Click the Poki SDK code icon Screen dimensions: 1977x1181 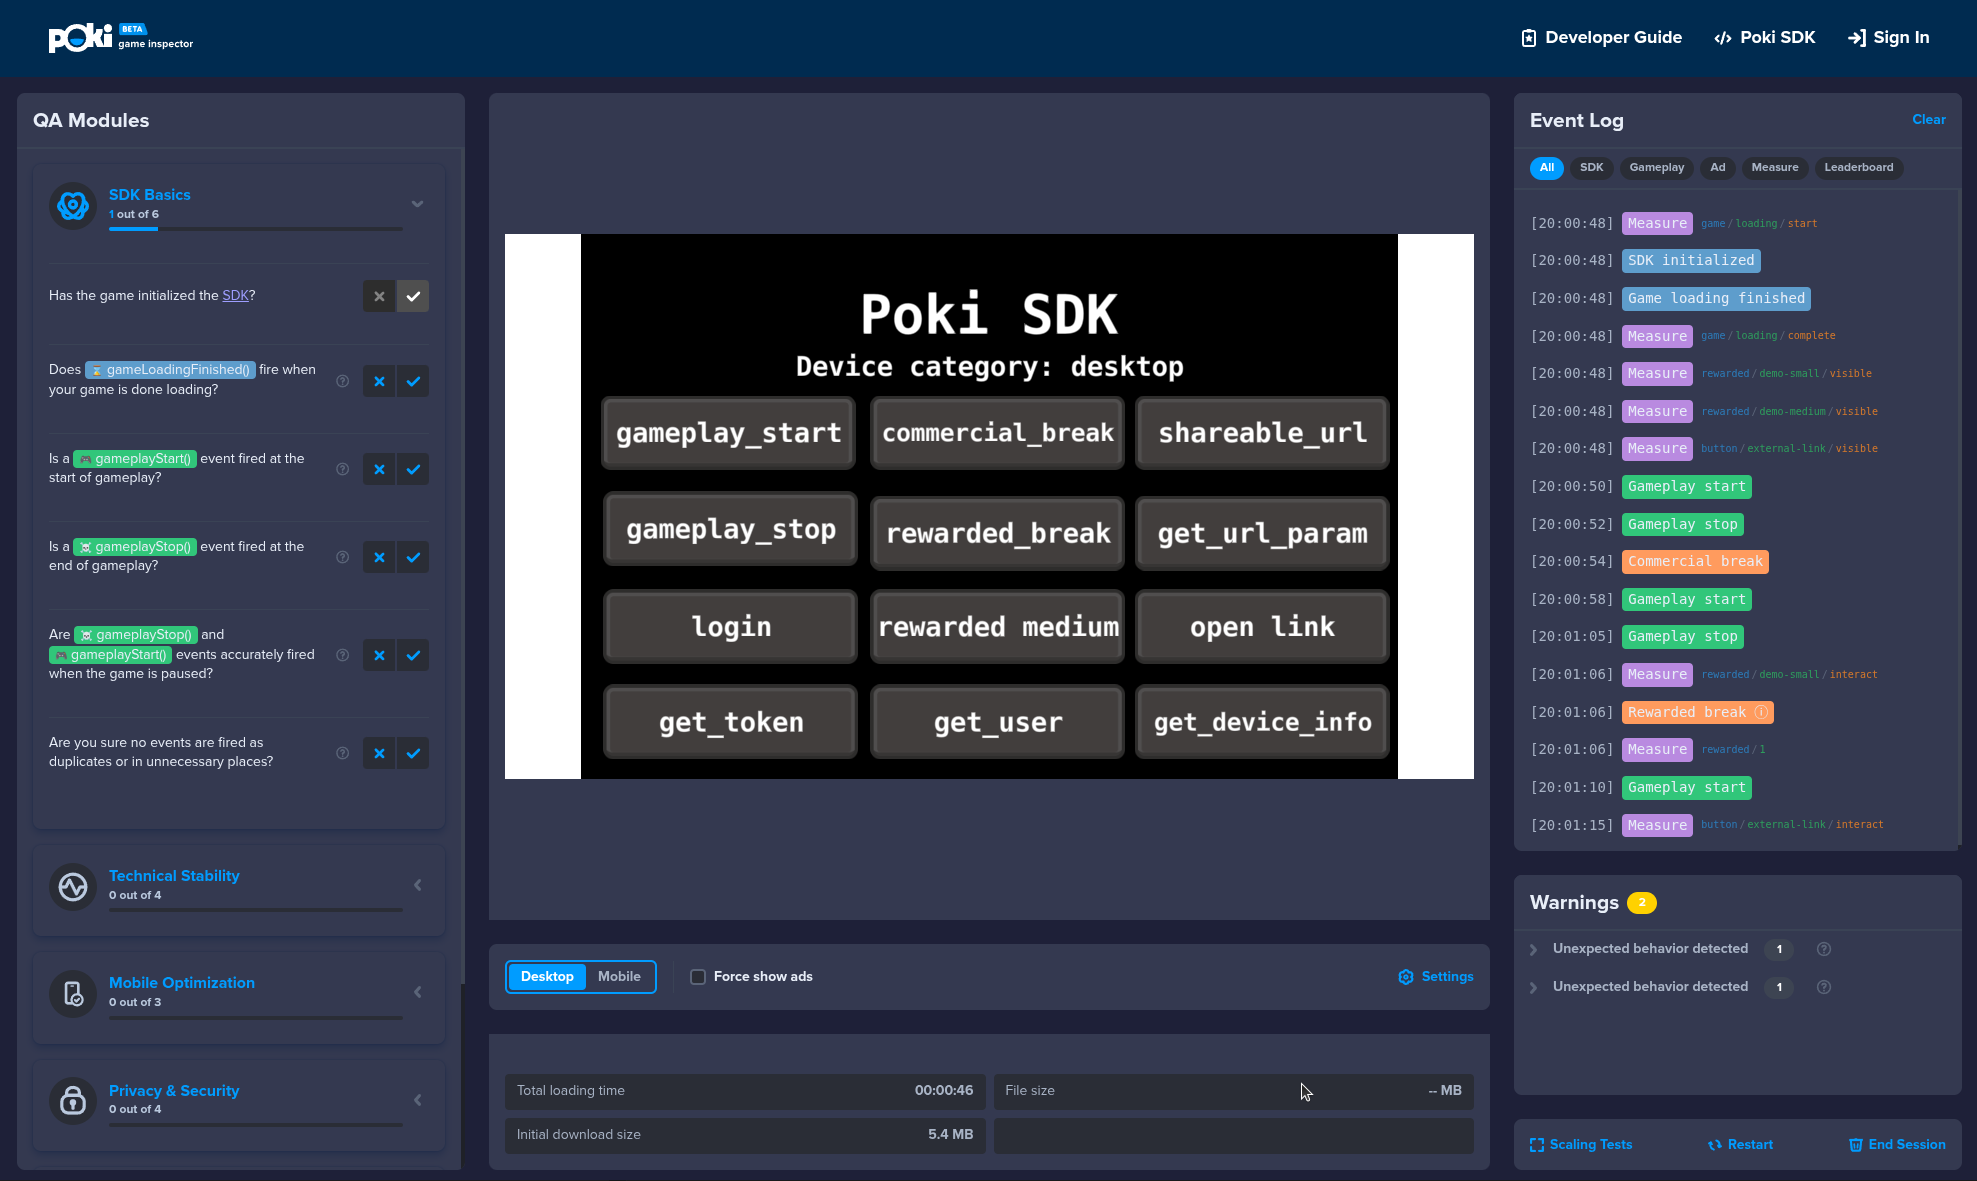[1723, 38]
